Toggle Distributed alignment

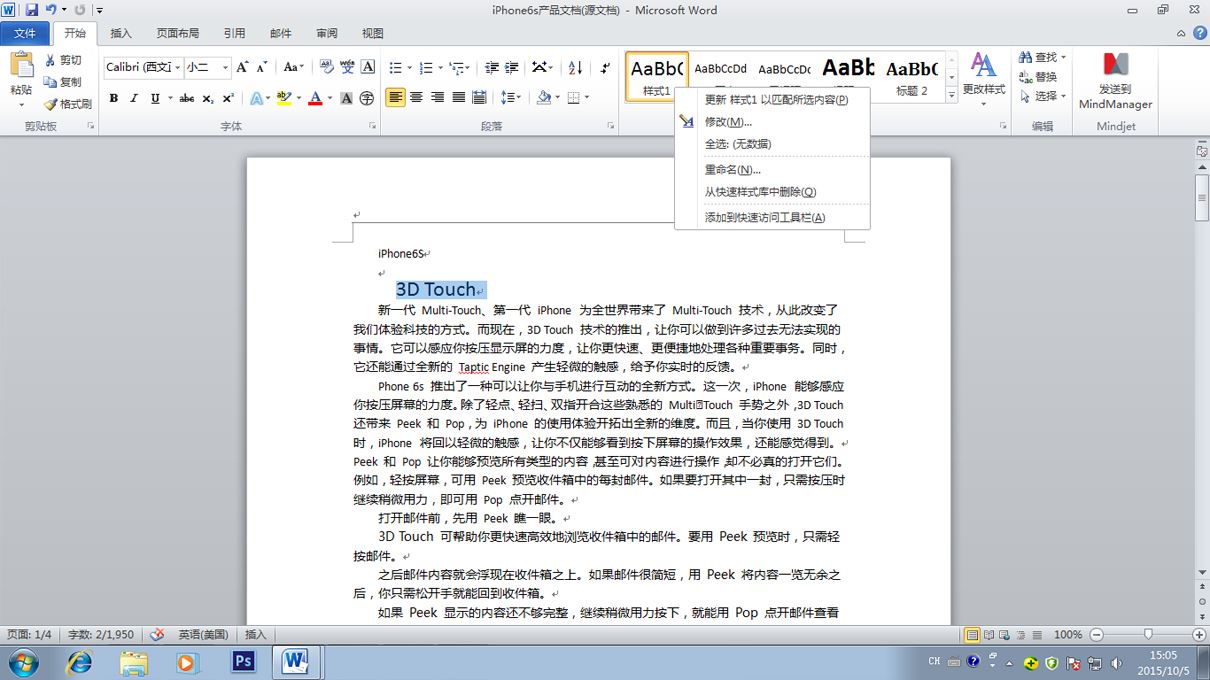(479, 97)
